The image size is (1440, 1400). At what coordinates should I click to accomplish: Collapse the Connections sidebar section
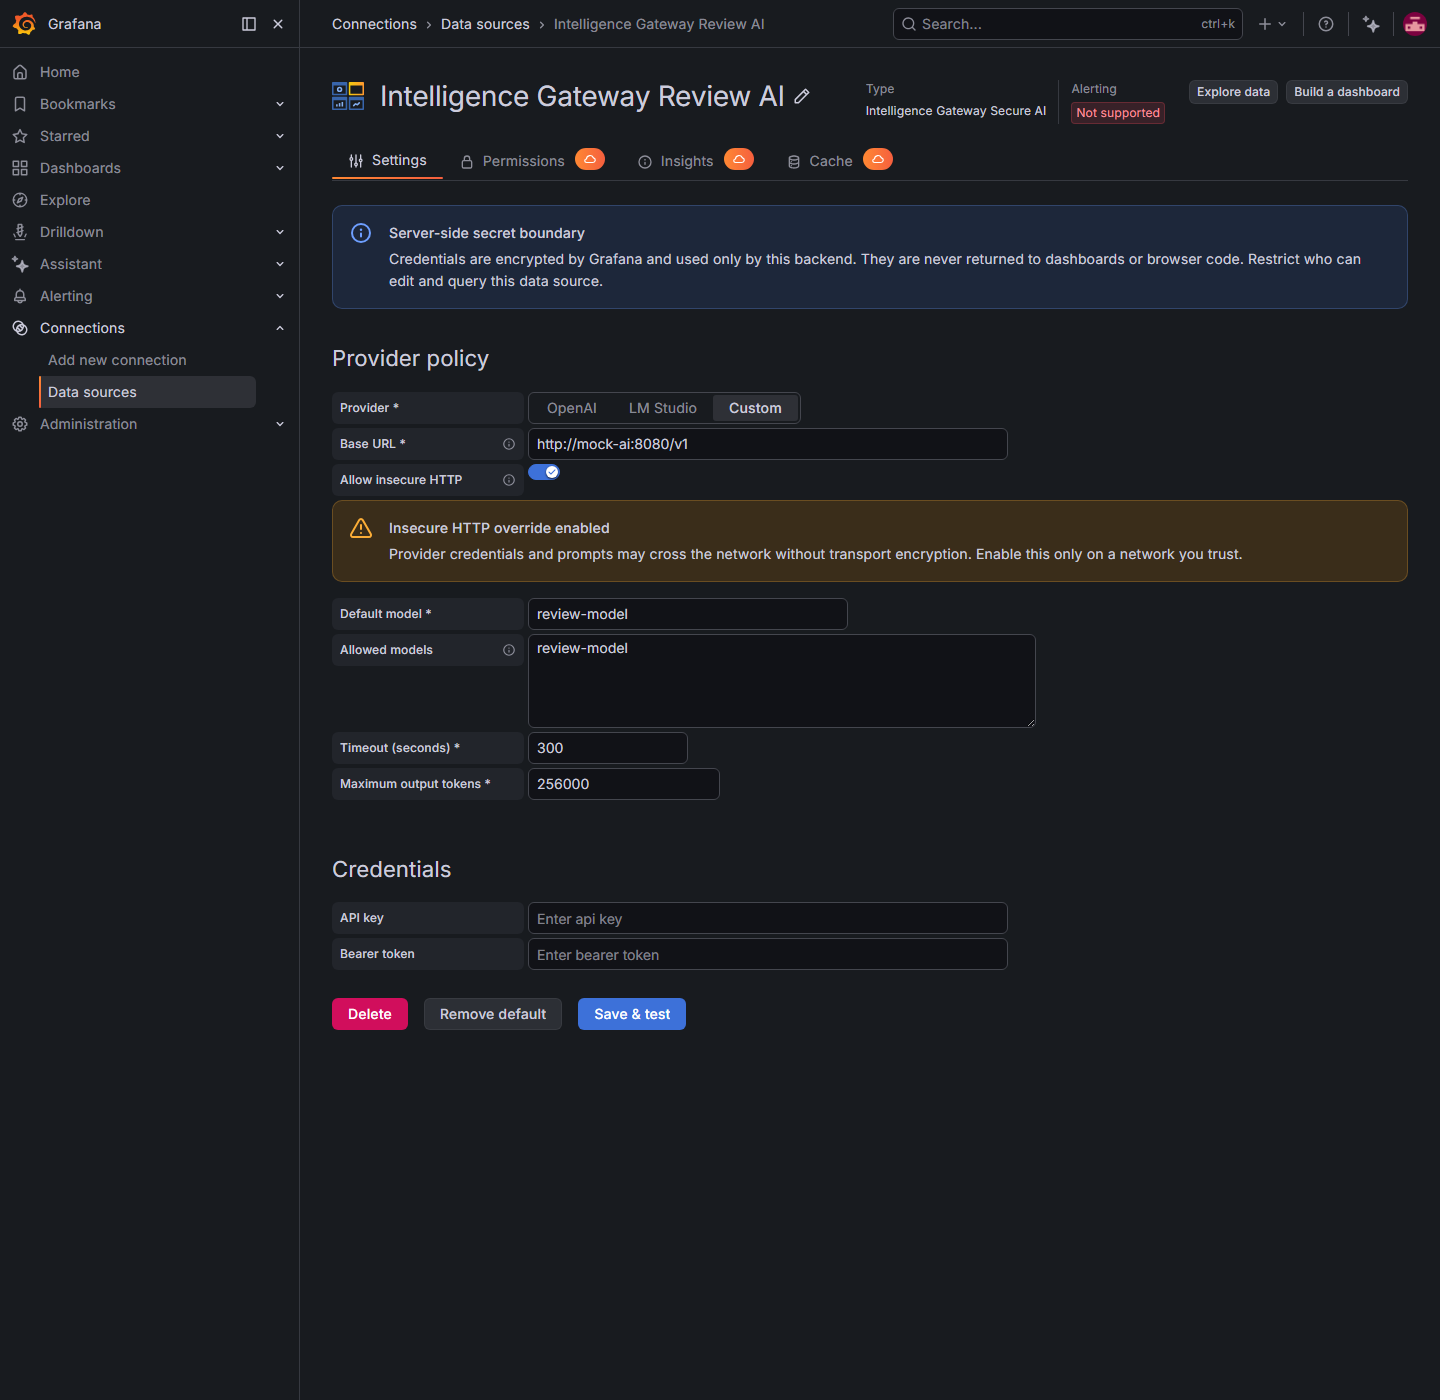pyautogui.click(x=280, y=328)
